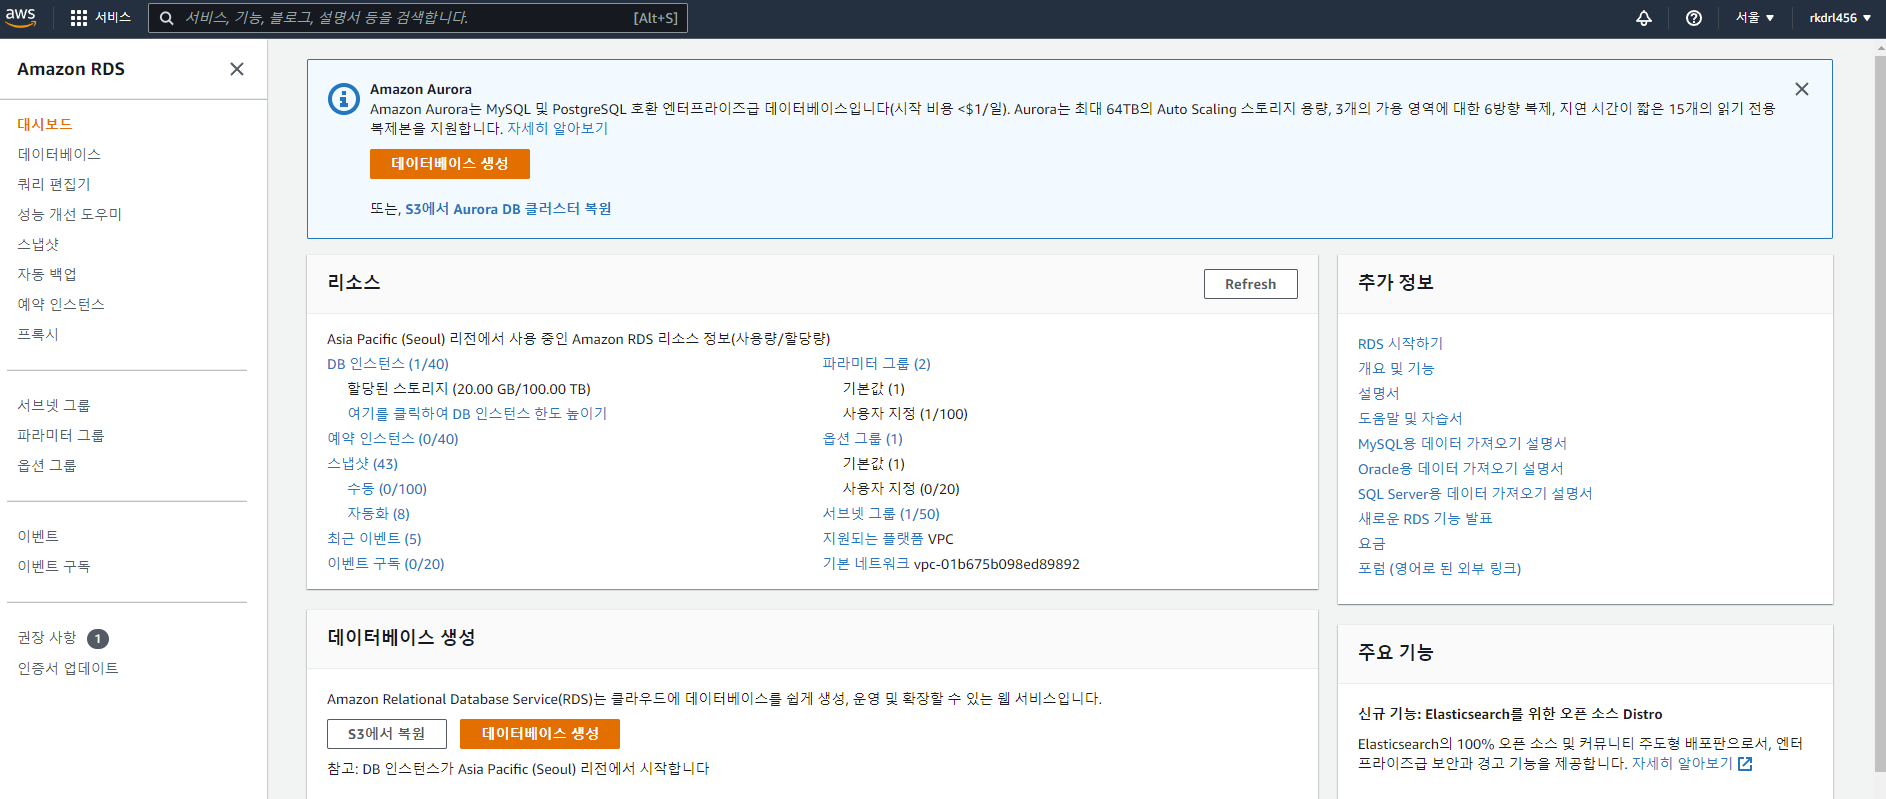
Task: Dismiss the Amazon Aurora info banner
Action: click(x=1802, y=89)
